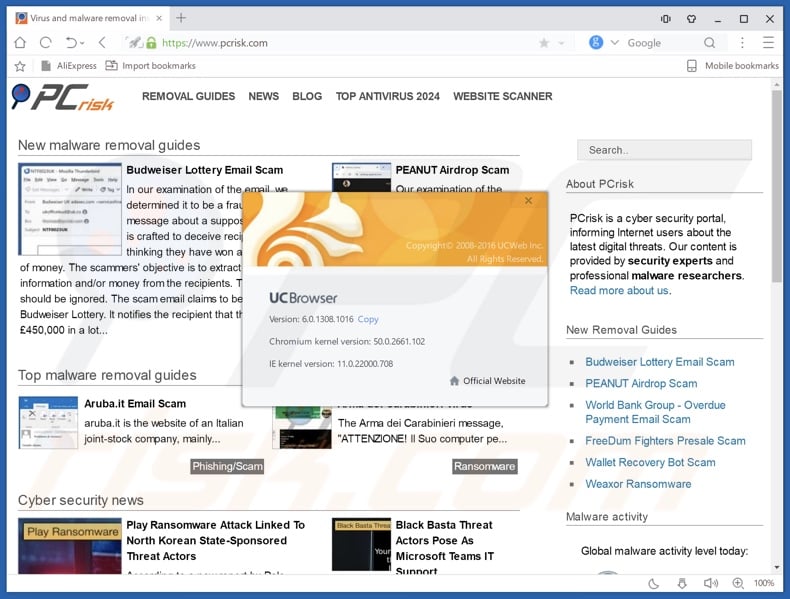
Task: Open sidebar Budweiser Lottery Email Scam link
Action: click(660, 362)
